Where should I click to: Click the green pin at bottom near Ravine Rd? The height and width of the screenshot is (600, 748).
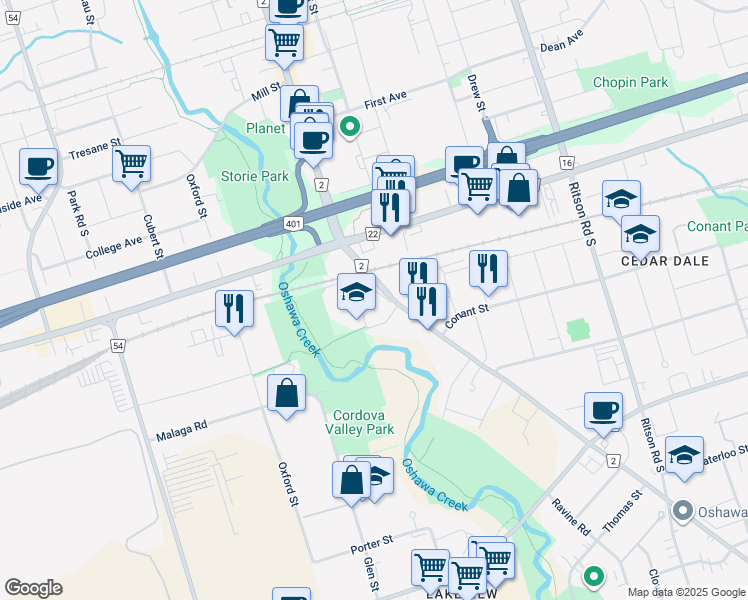pyautogui.click(x=593, y=578)
